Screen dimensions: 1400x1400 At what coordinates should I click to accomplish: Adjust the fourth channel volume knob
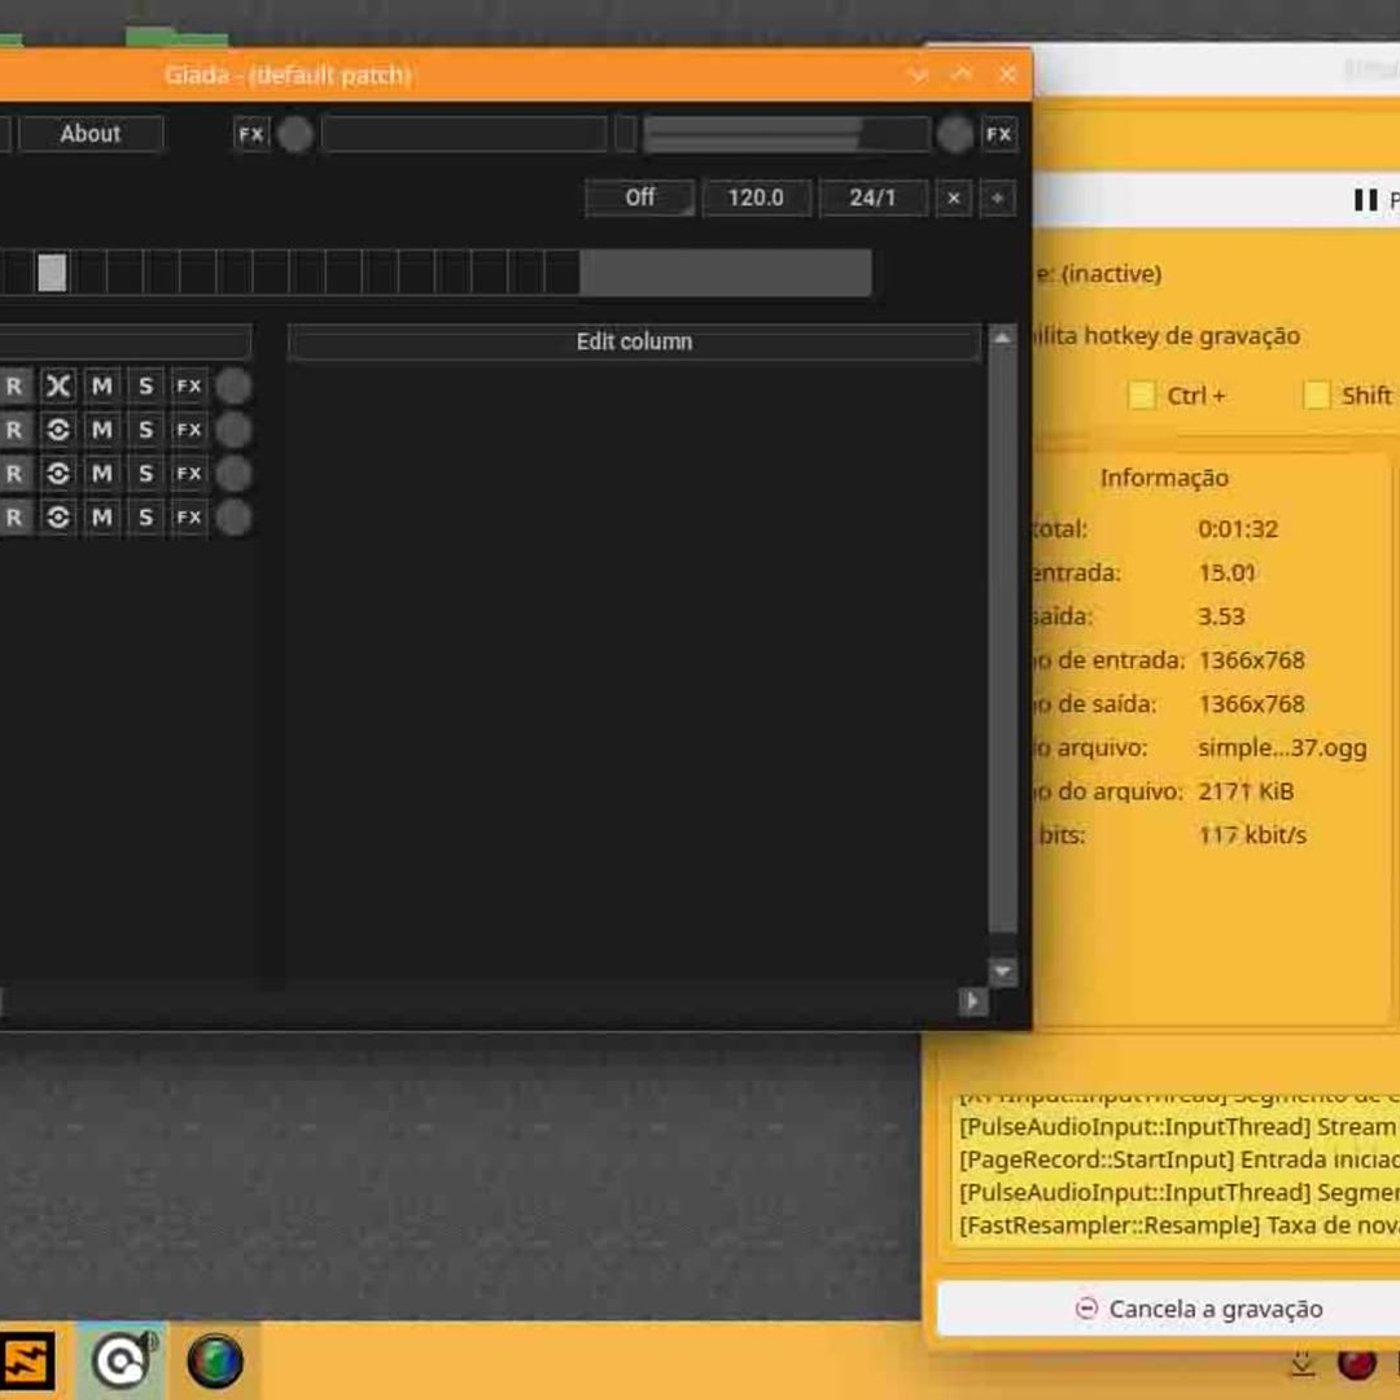click(234, 517)
